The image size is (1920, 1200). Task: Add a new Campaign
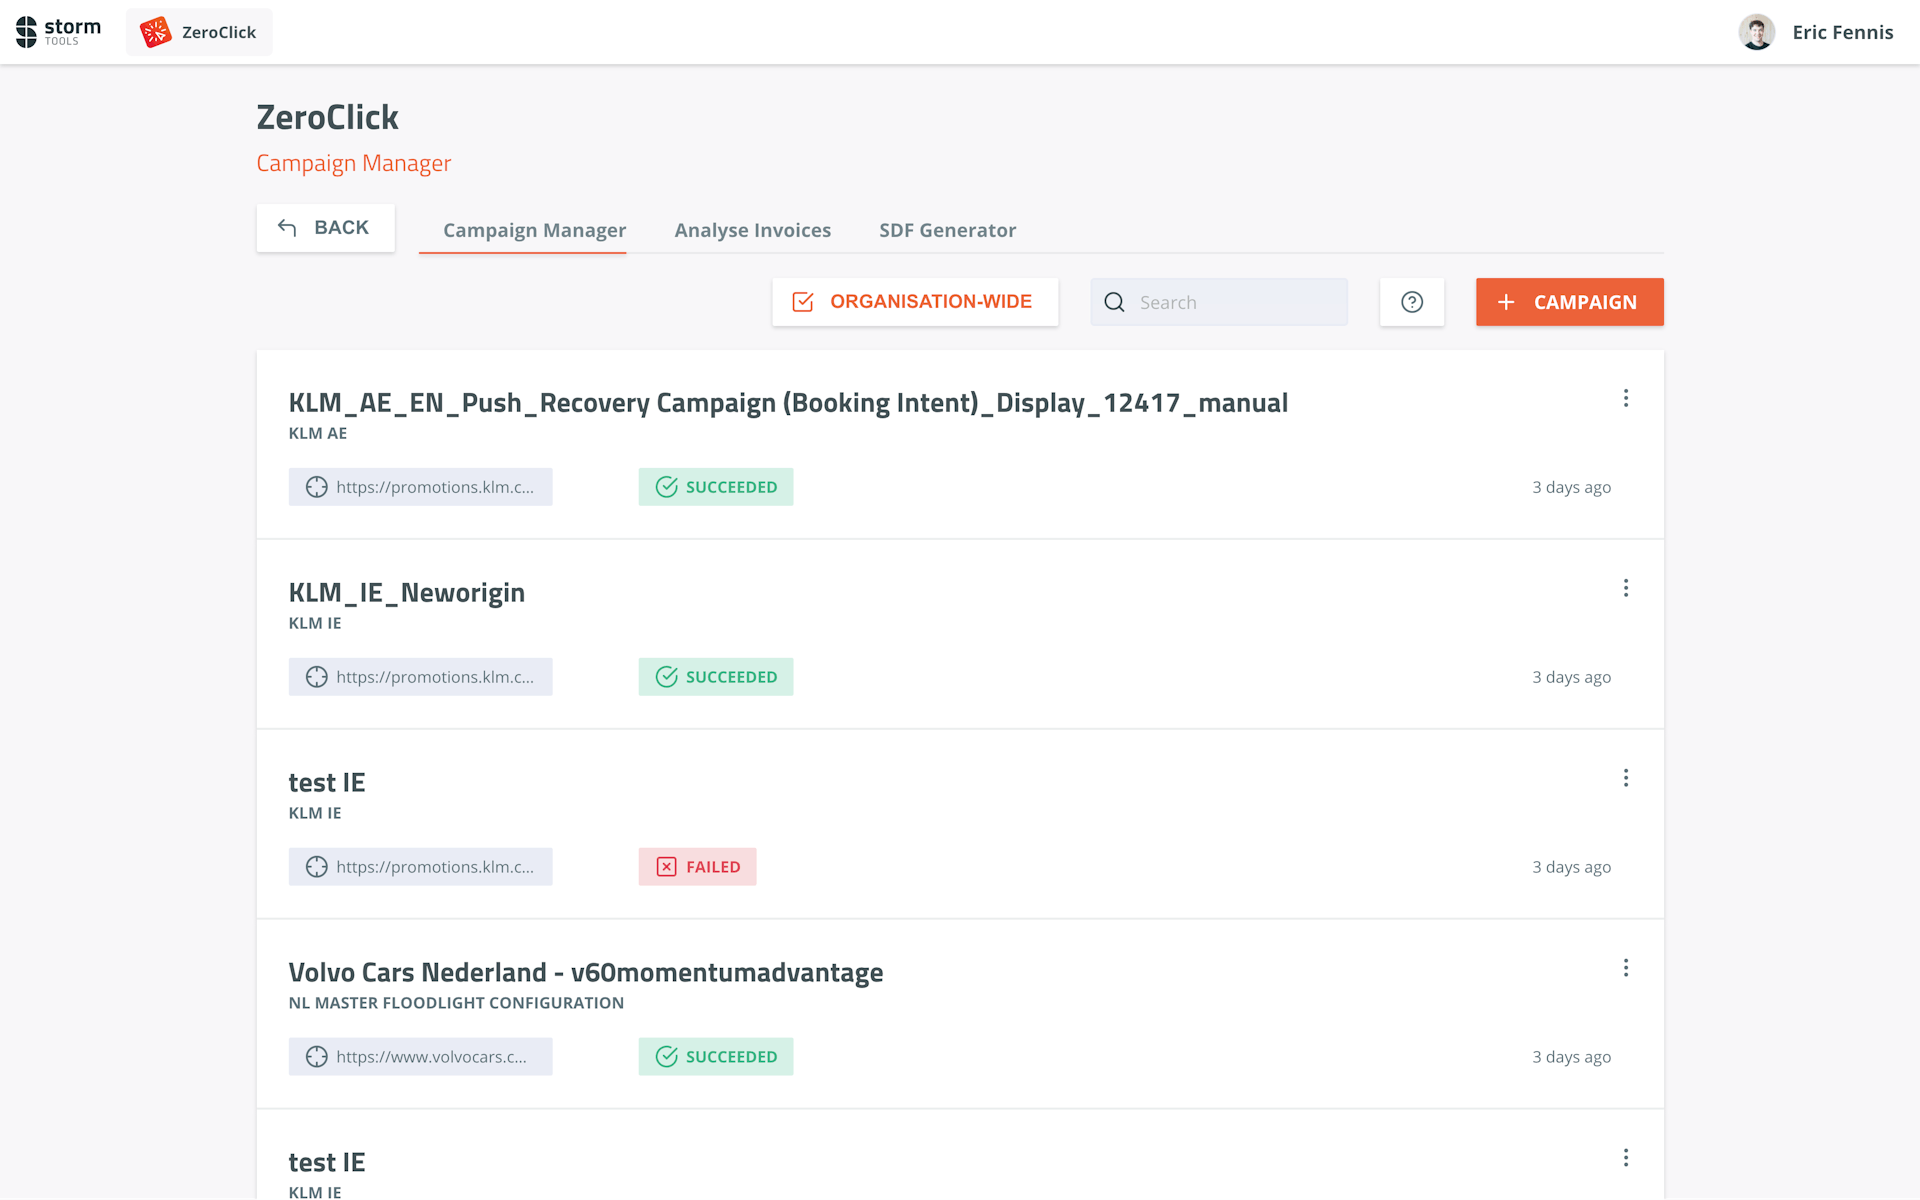[x=1569, y=302]
